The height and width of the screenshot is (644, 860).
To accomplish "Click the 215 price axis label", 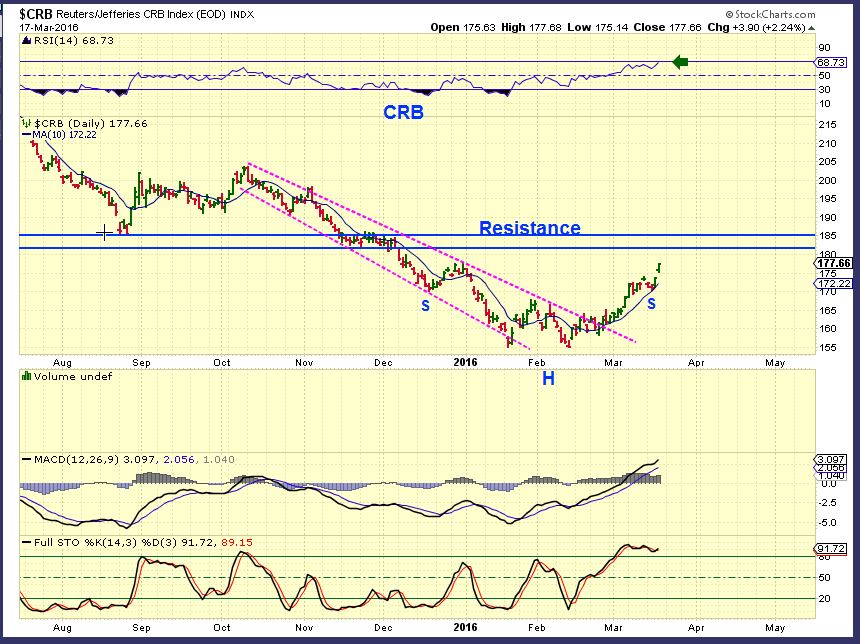I will (828, 125).
